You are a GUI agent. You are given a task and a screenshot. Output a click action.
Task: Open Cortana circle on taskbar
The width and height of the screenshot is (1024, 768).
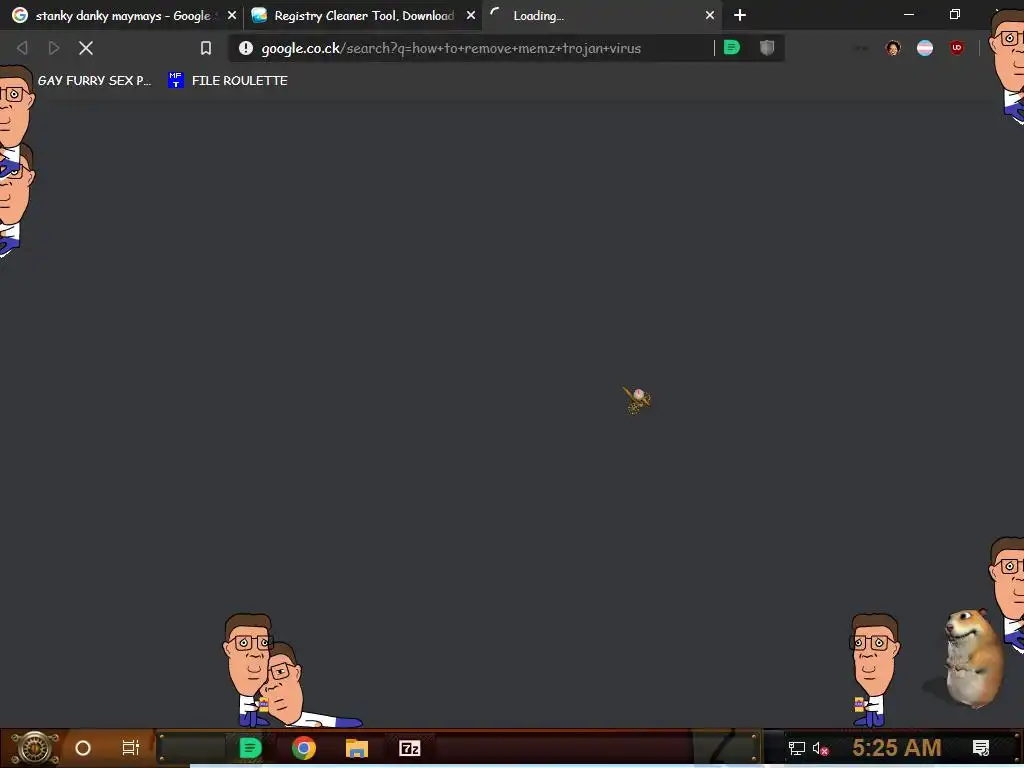click(x=83, y=748)
